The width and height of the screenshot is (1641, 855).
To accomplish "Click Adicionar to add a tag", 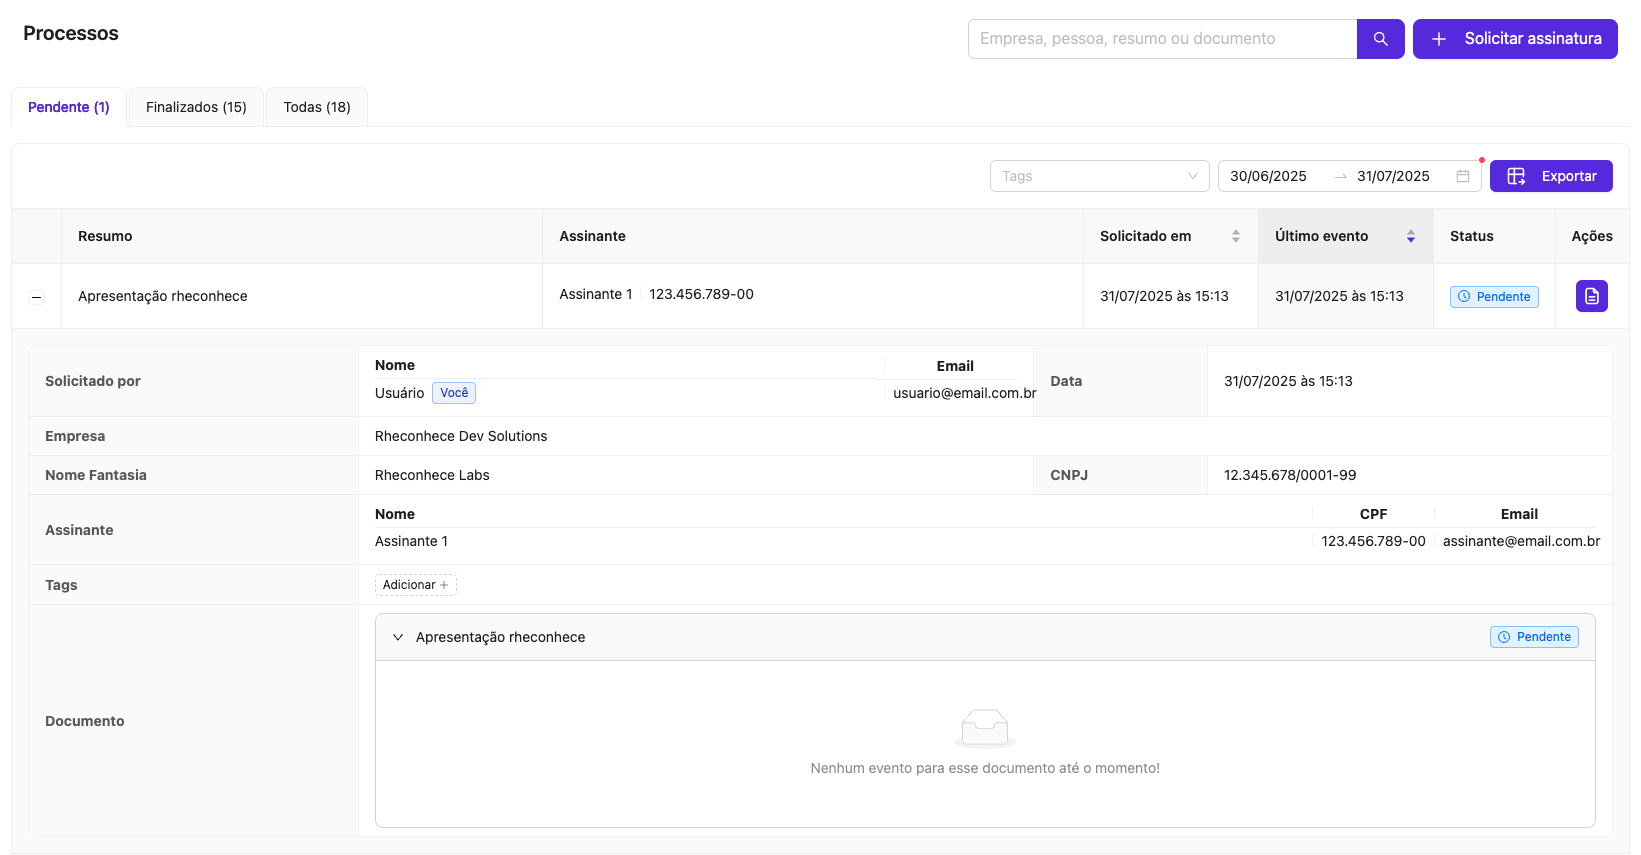I will pos(415,585).
